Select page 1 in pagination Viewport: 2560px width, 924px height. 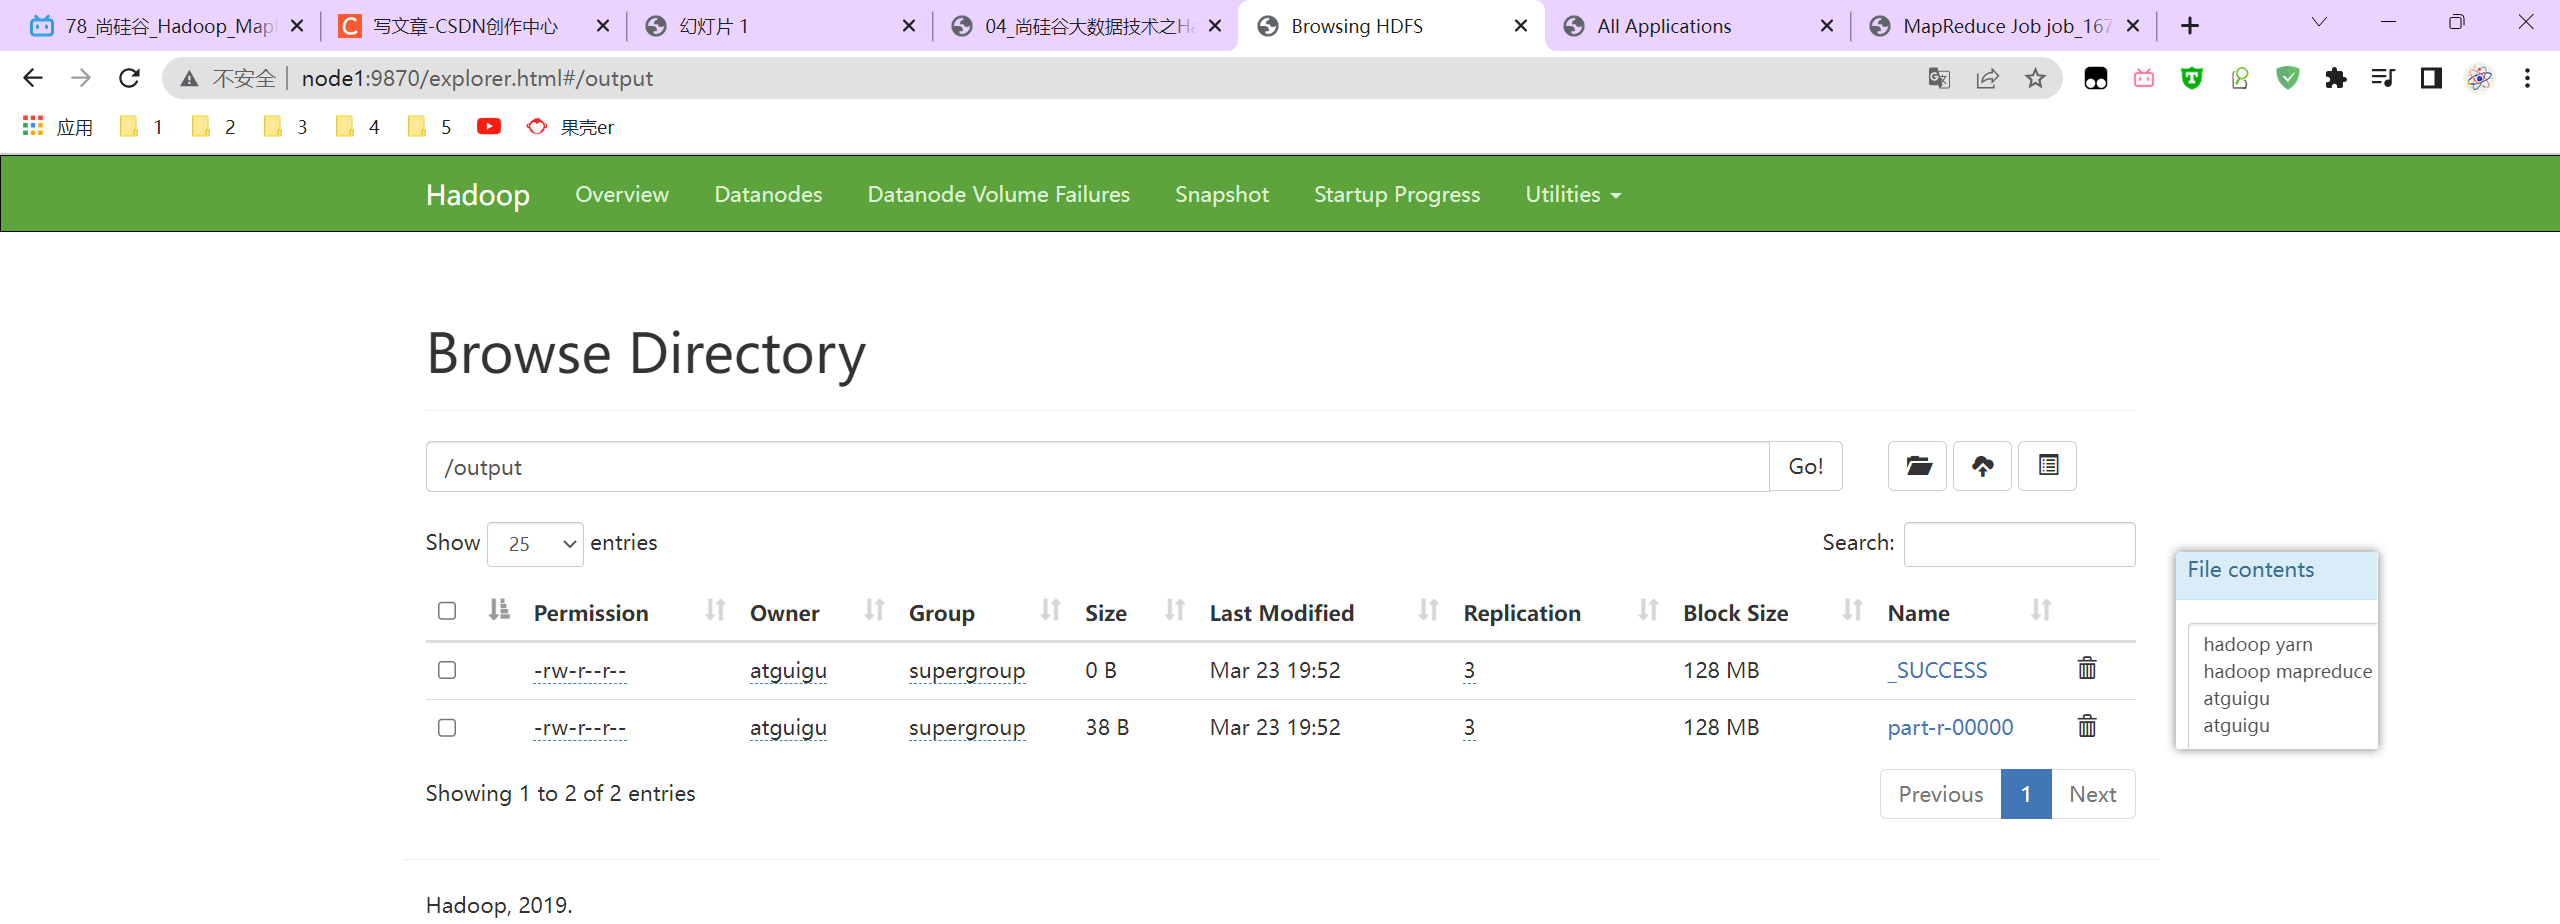pyautogui.click(x=2026, y=794)
